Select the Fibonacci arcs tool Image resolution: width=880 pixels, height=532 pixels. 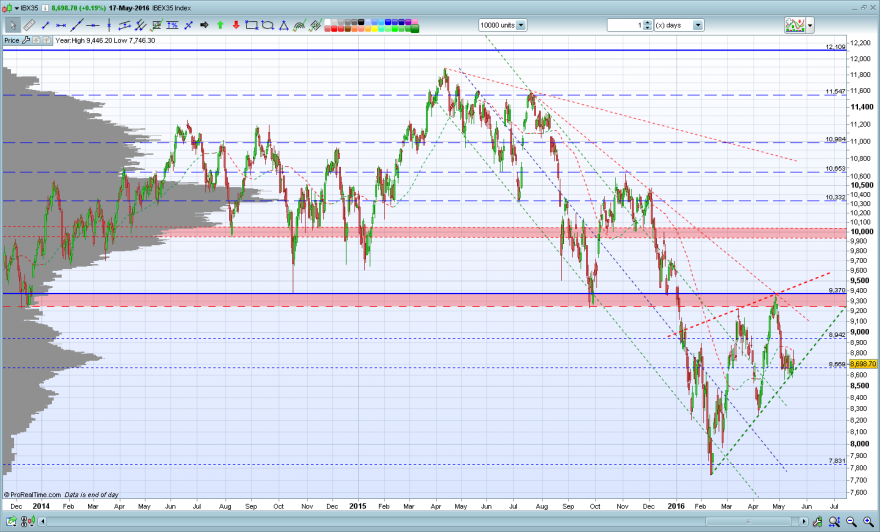[299, 25]
